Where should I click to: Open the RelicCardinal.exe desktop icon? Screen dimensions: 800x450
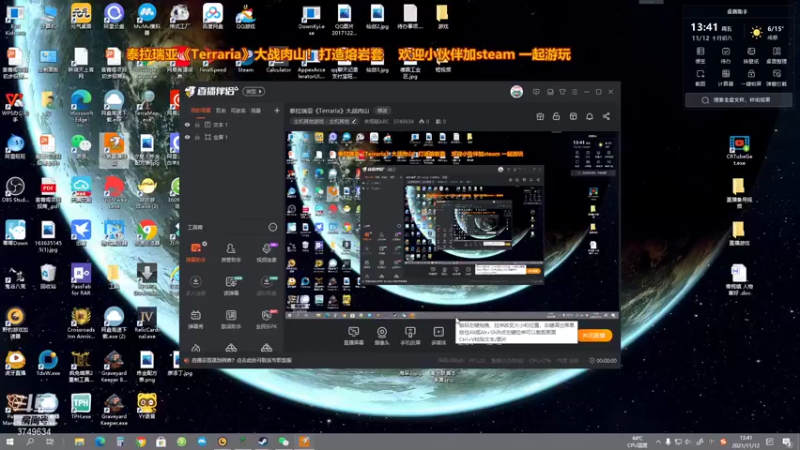click(146, 323)
